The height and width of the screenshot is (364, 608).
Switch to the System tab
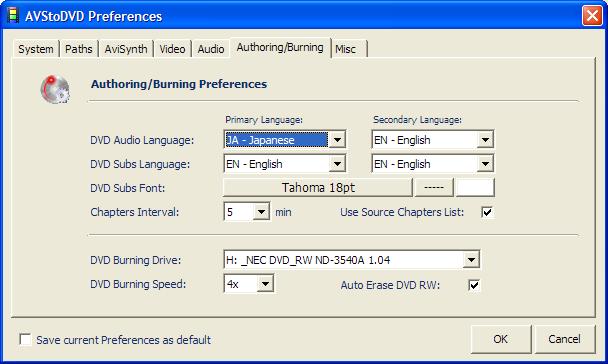[x=36, y=49]
